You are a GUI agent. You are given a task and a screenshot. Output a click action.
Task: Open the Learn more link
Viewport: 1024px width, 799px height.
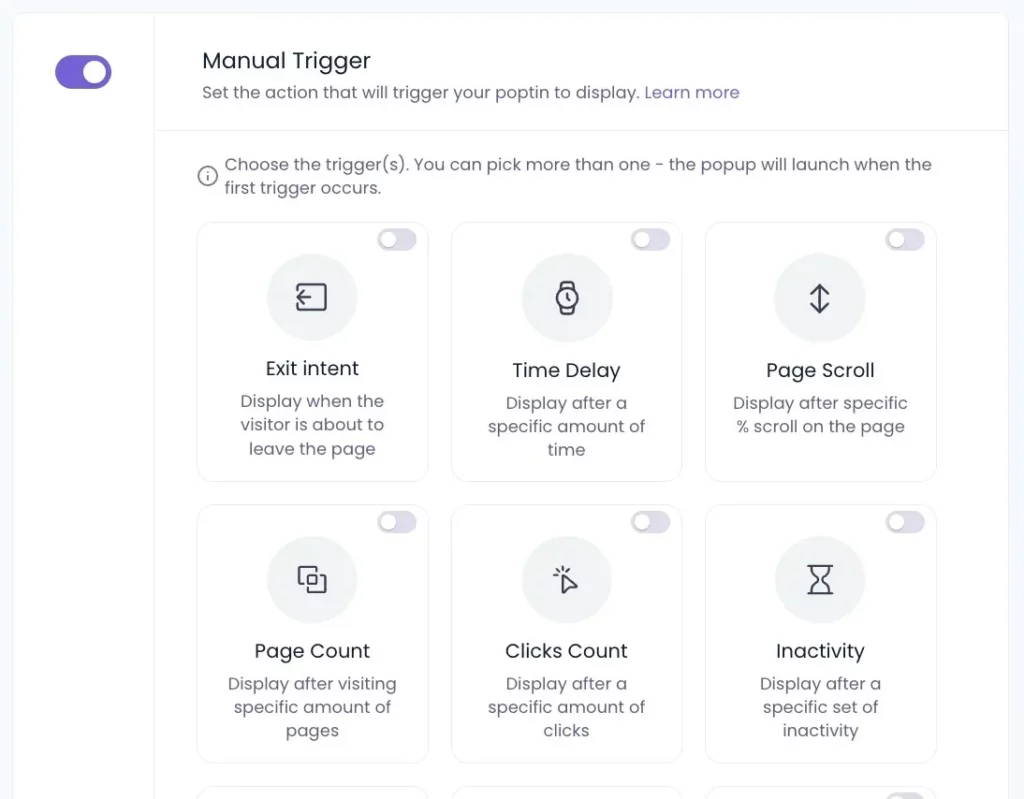(x=692, y=92)
